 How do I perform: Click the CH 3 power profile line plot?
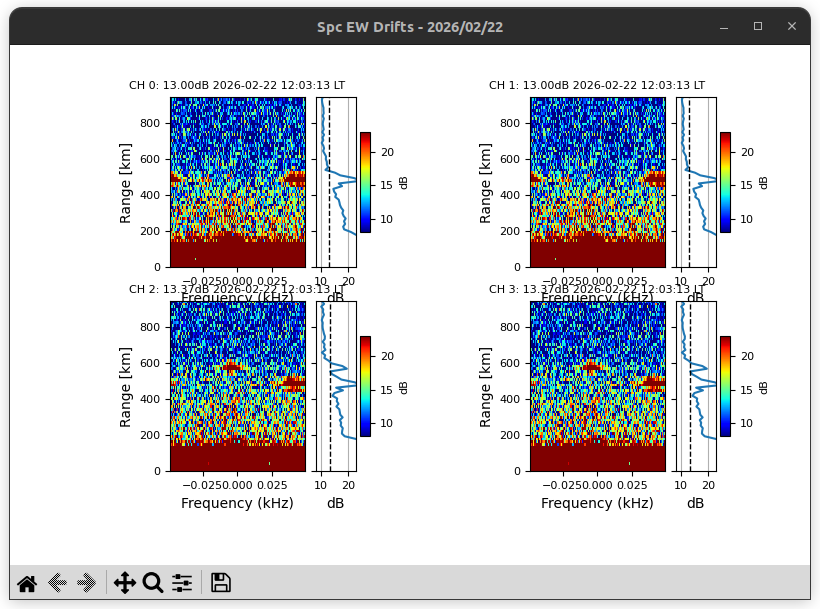(x=696, y=386)
